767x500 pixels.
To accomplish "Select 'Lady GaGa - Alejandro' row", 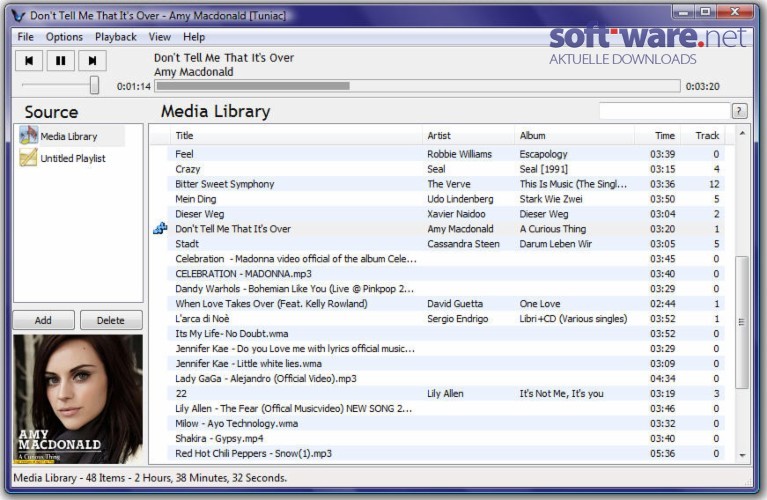I will pyautogui.click(x=445, y=379).
